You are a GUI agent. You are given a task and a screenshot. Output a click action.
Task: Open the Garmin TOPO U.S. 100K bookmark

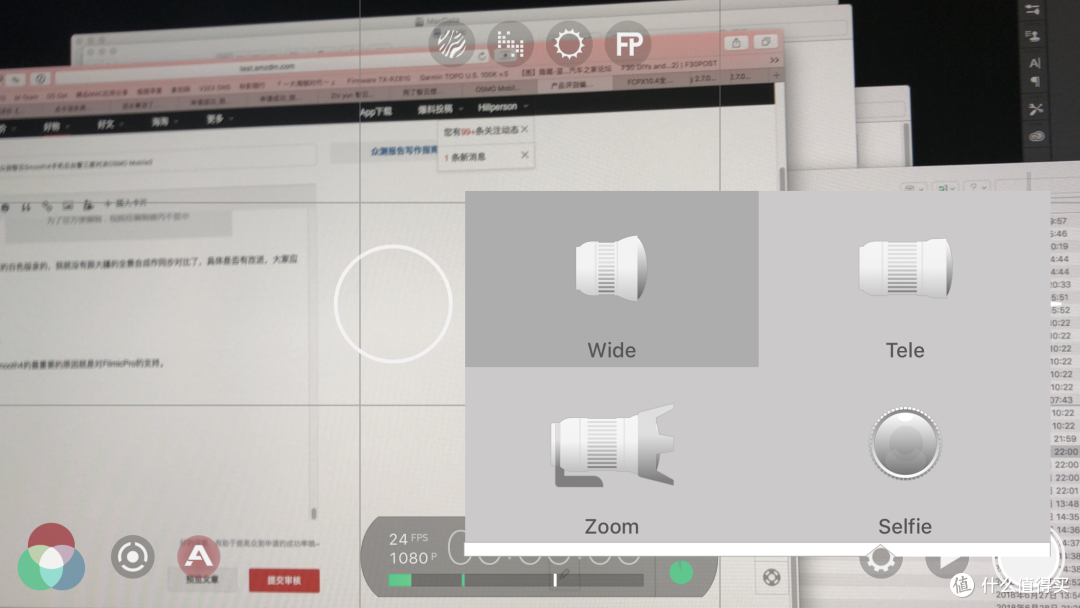click(464, 76)
